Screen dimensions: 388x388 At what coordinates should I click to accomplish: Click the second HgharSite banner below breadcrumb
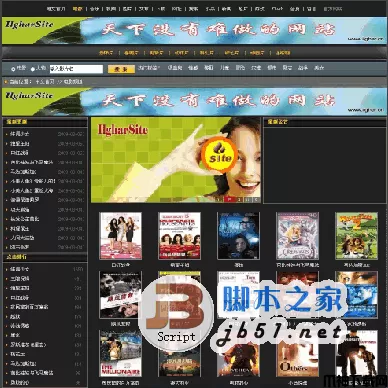point(194,102)
